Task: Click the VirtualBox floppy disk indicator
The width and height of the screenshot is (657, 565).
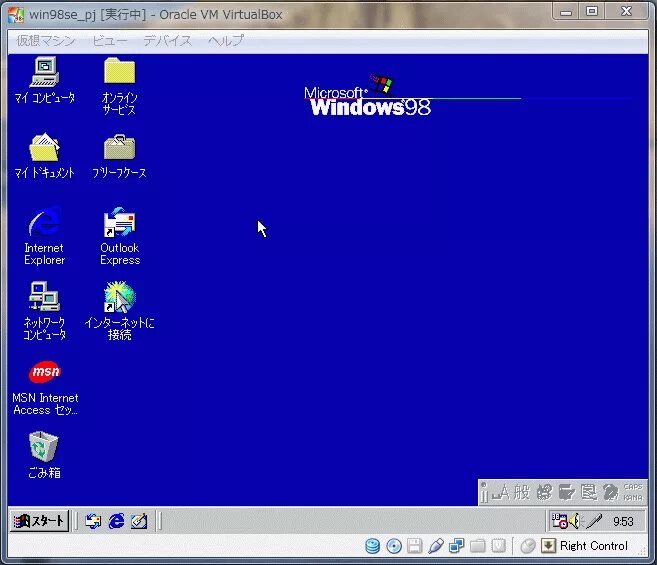Action: pyautogui.click(x=414, y=546)
